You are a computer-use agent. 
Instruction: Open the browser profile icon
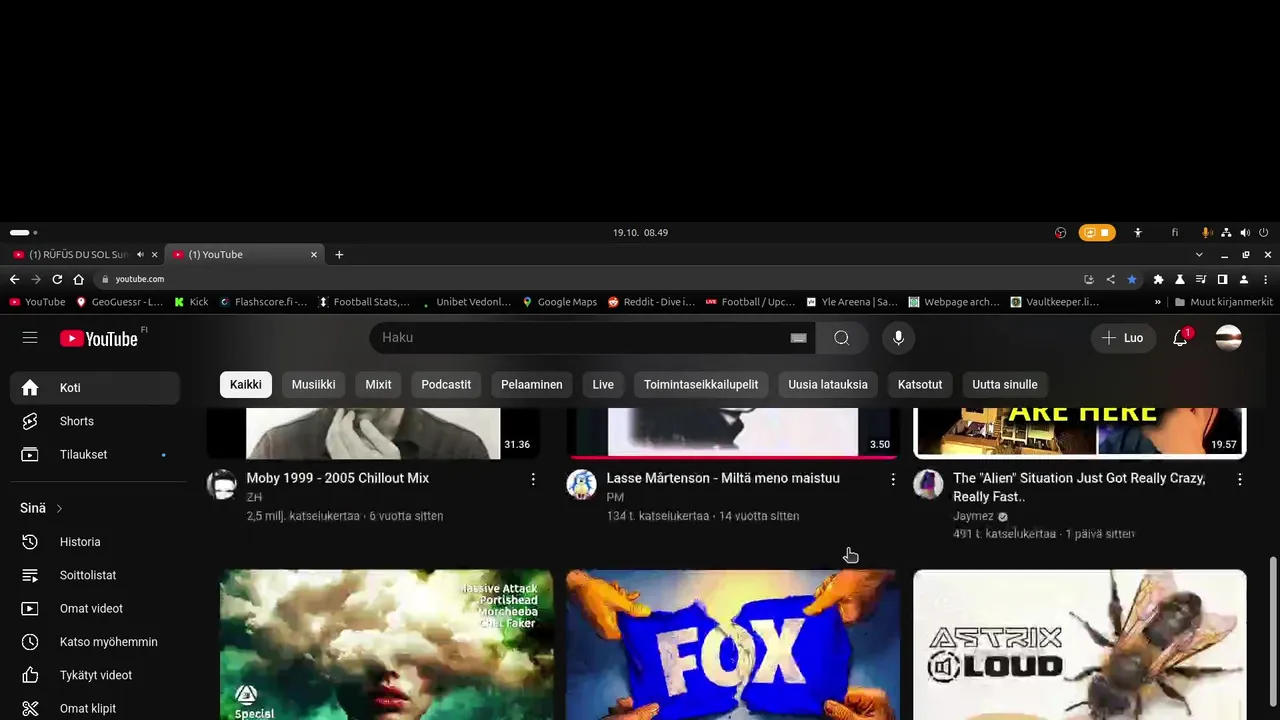coord(1244,279)
